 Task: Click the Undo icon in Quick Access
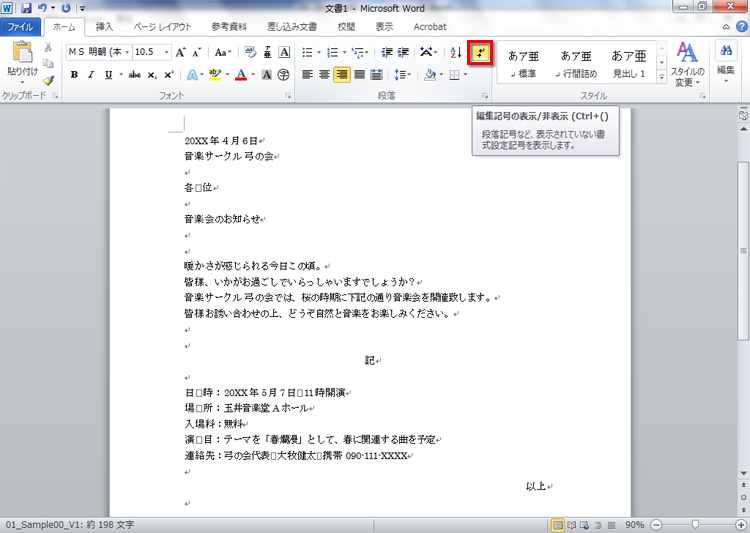(42, 8)
